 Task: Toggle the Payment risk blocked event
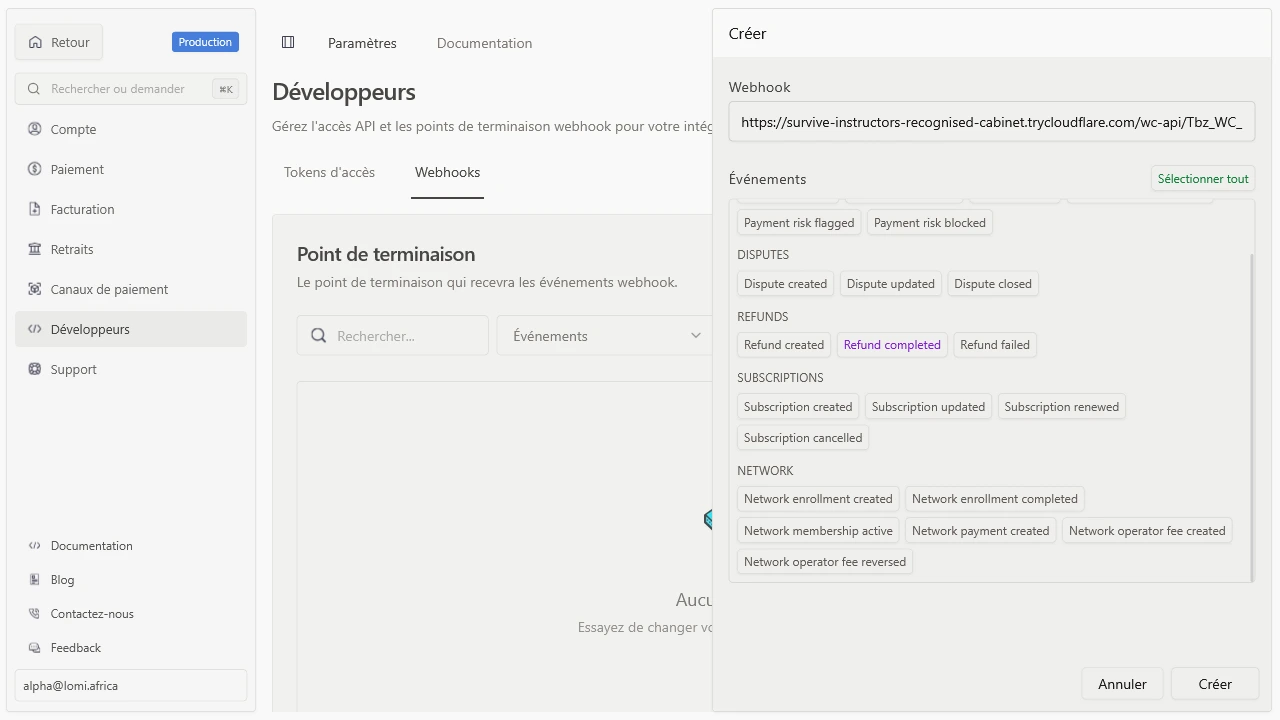(930, 223)
